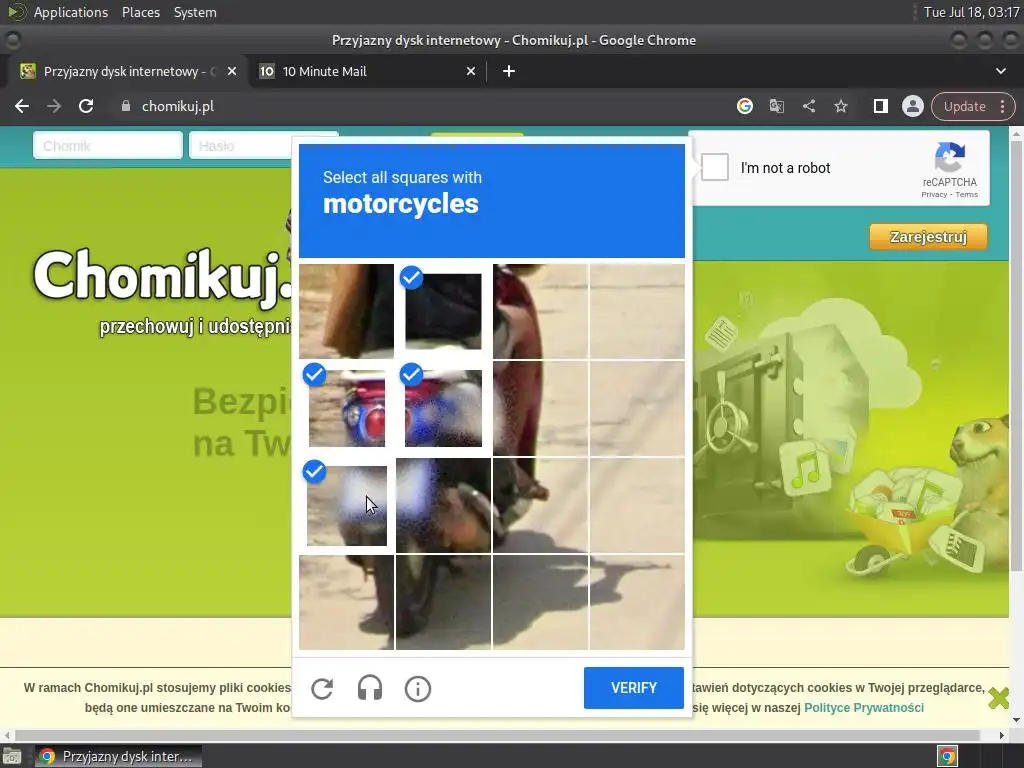This screenshot has width=1024, height=768.
Task: Click the show desktop icon in the taskbar
Action: pyautogui.click(x=12, y=756)
